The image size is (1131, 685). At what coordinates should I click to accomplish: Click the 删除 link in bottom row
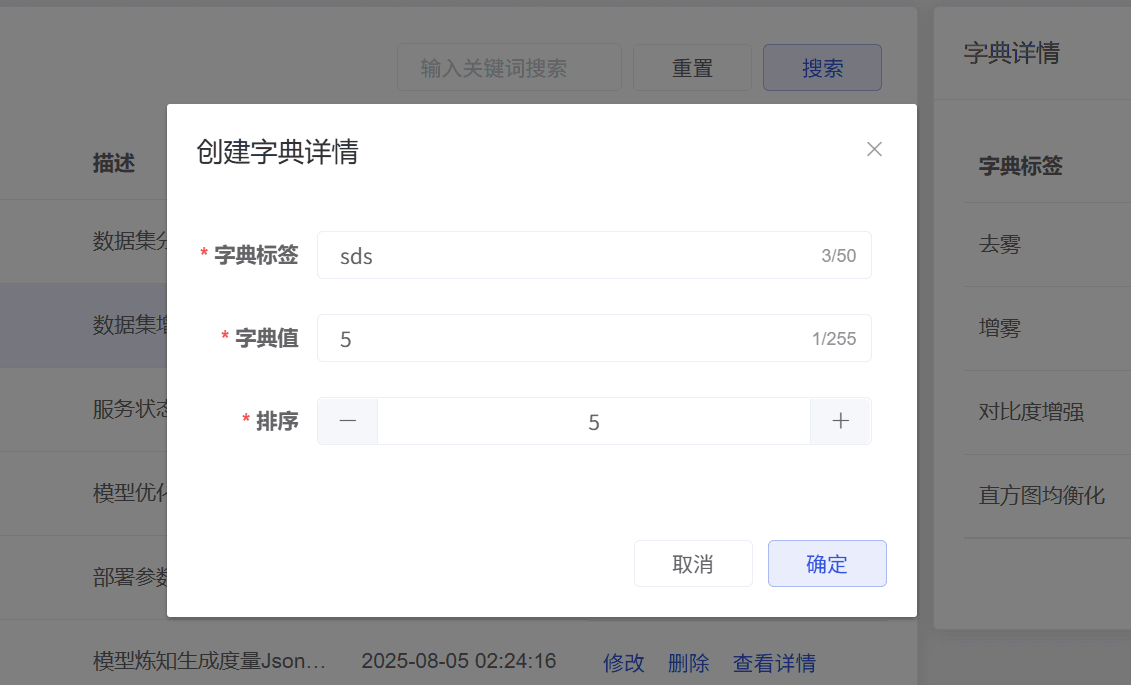click(x=688, y=662)
